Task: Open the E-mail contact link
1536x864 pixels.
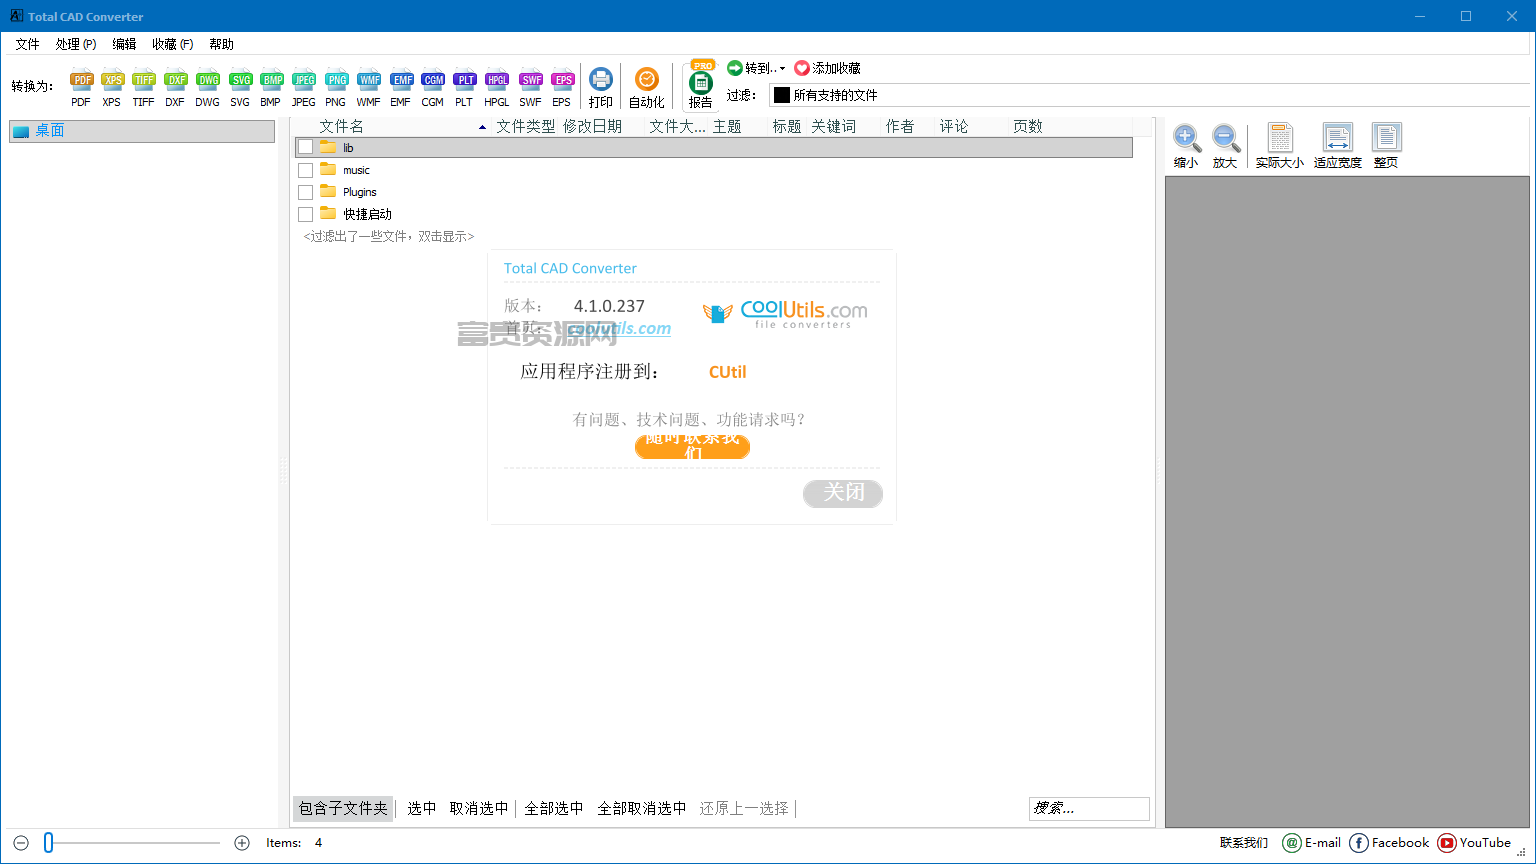Action: click(x=1312, y=843)
